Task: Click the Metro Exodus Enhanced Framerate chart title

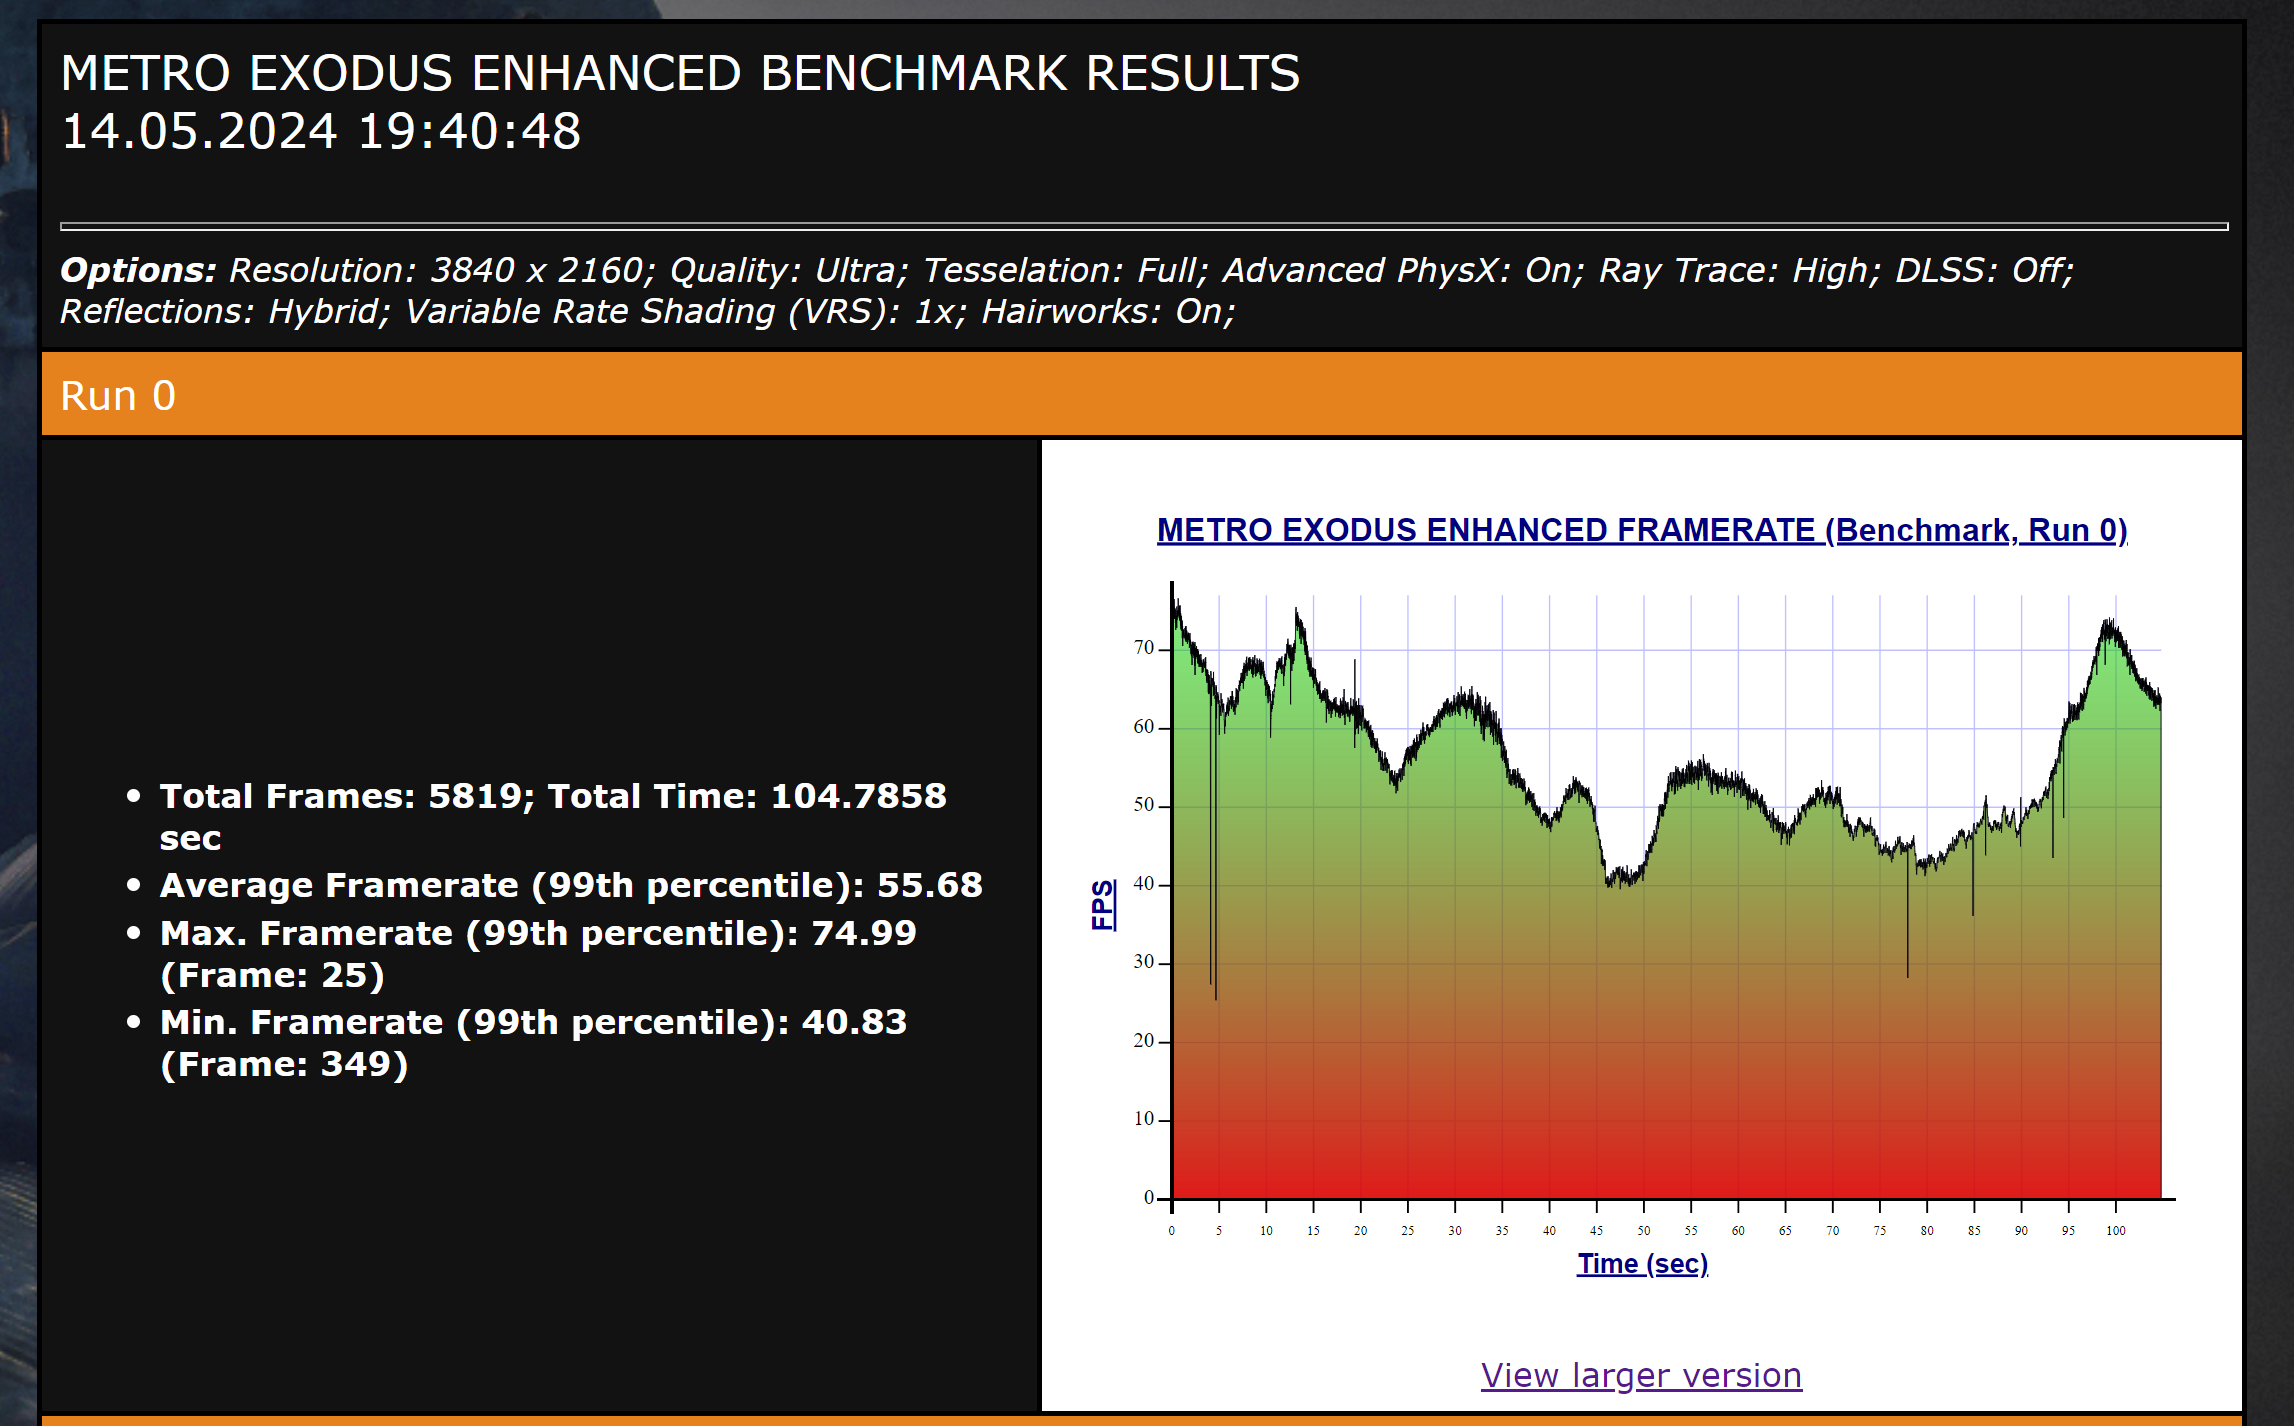Action: 1641,530
